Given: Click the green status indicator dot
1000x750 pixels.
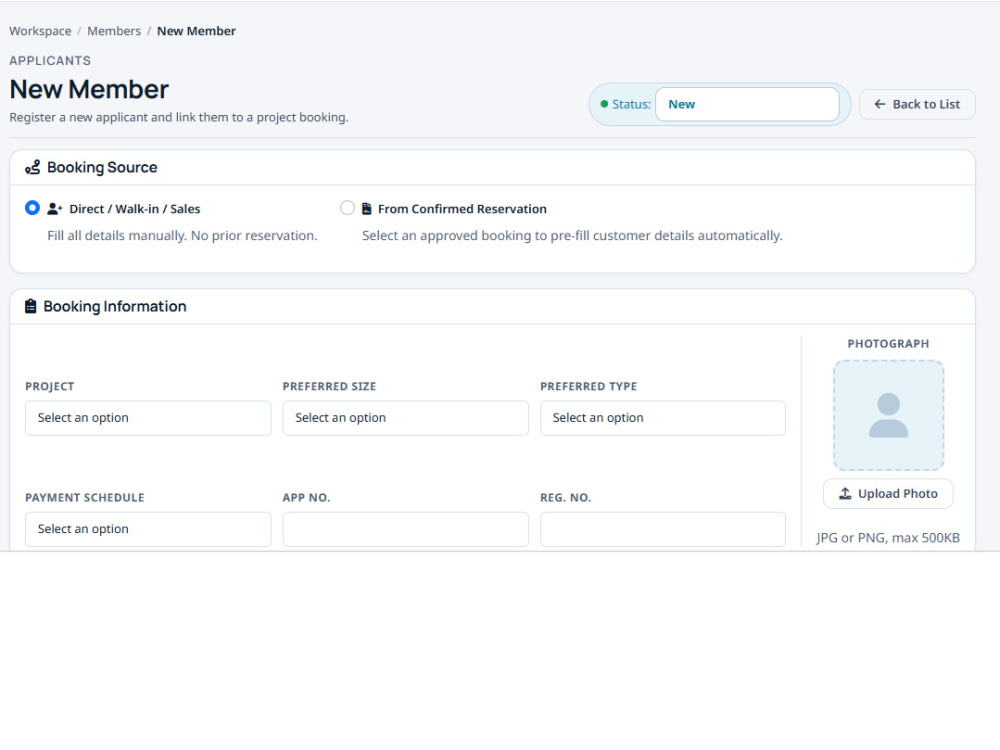Looking at the screenshot, I should (604, 104).
